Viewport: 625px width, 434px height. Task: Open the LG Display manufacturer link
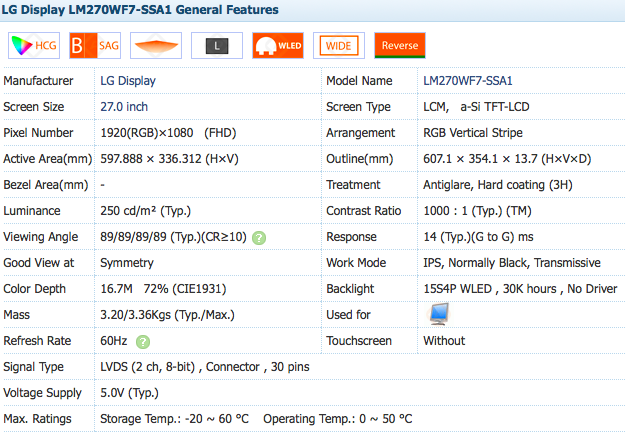coord(128,81)
